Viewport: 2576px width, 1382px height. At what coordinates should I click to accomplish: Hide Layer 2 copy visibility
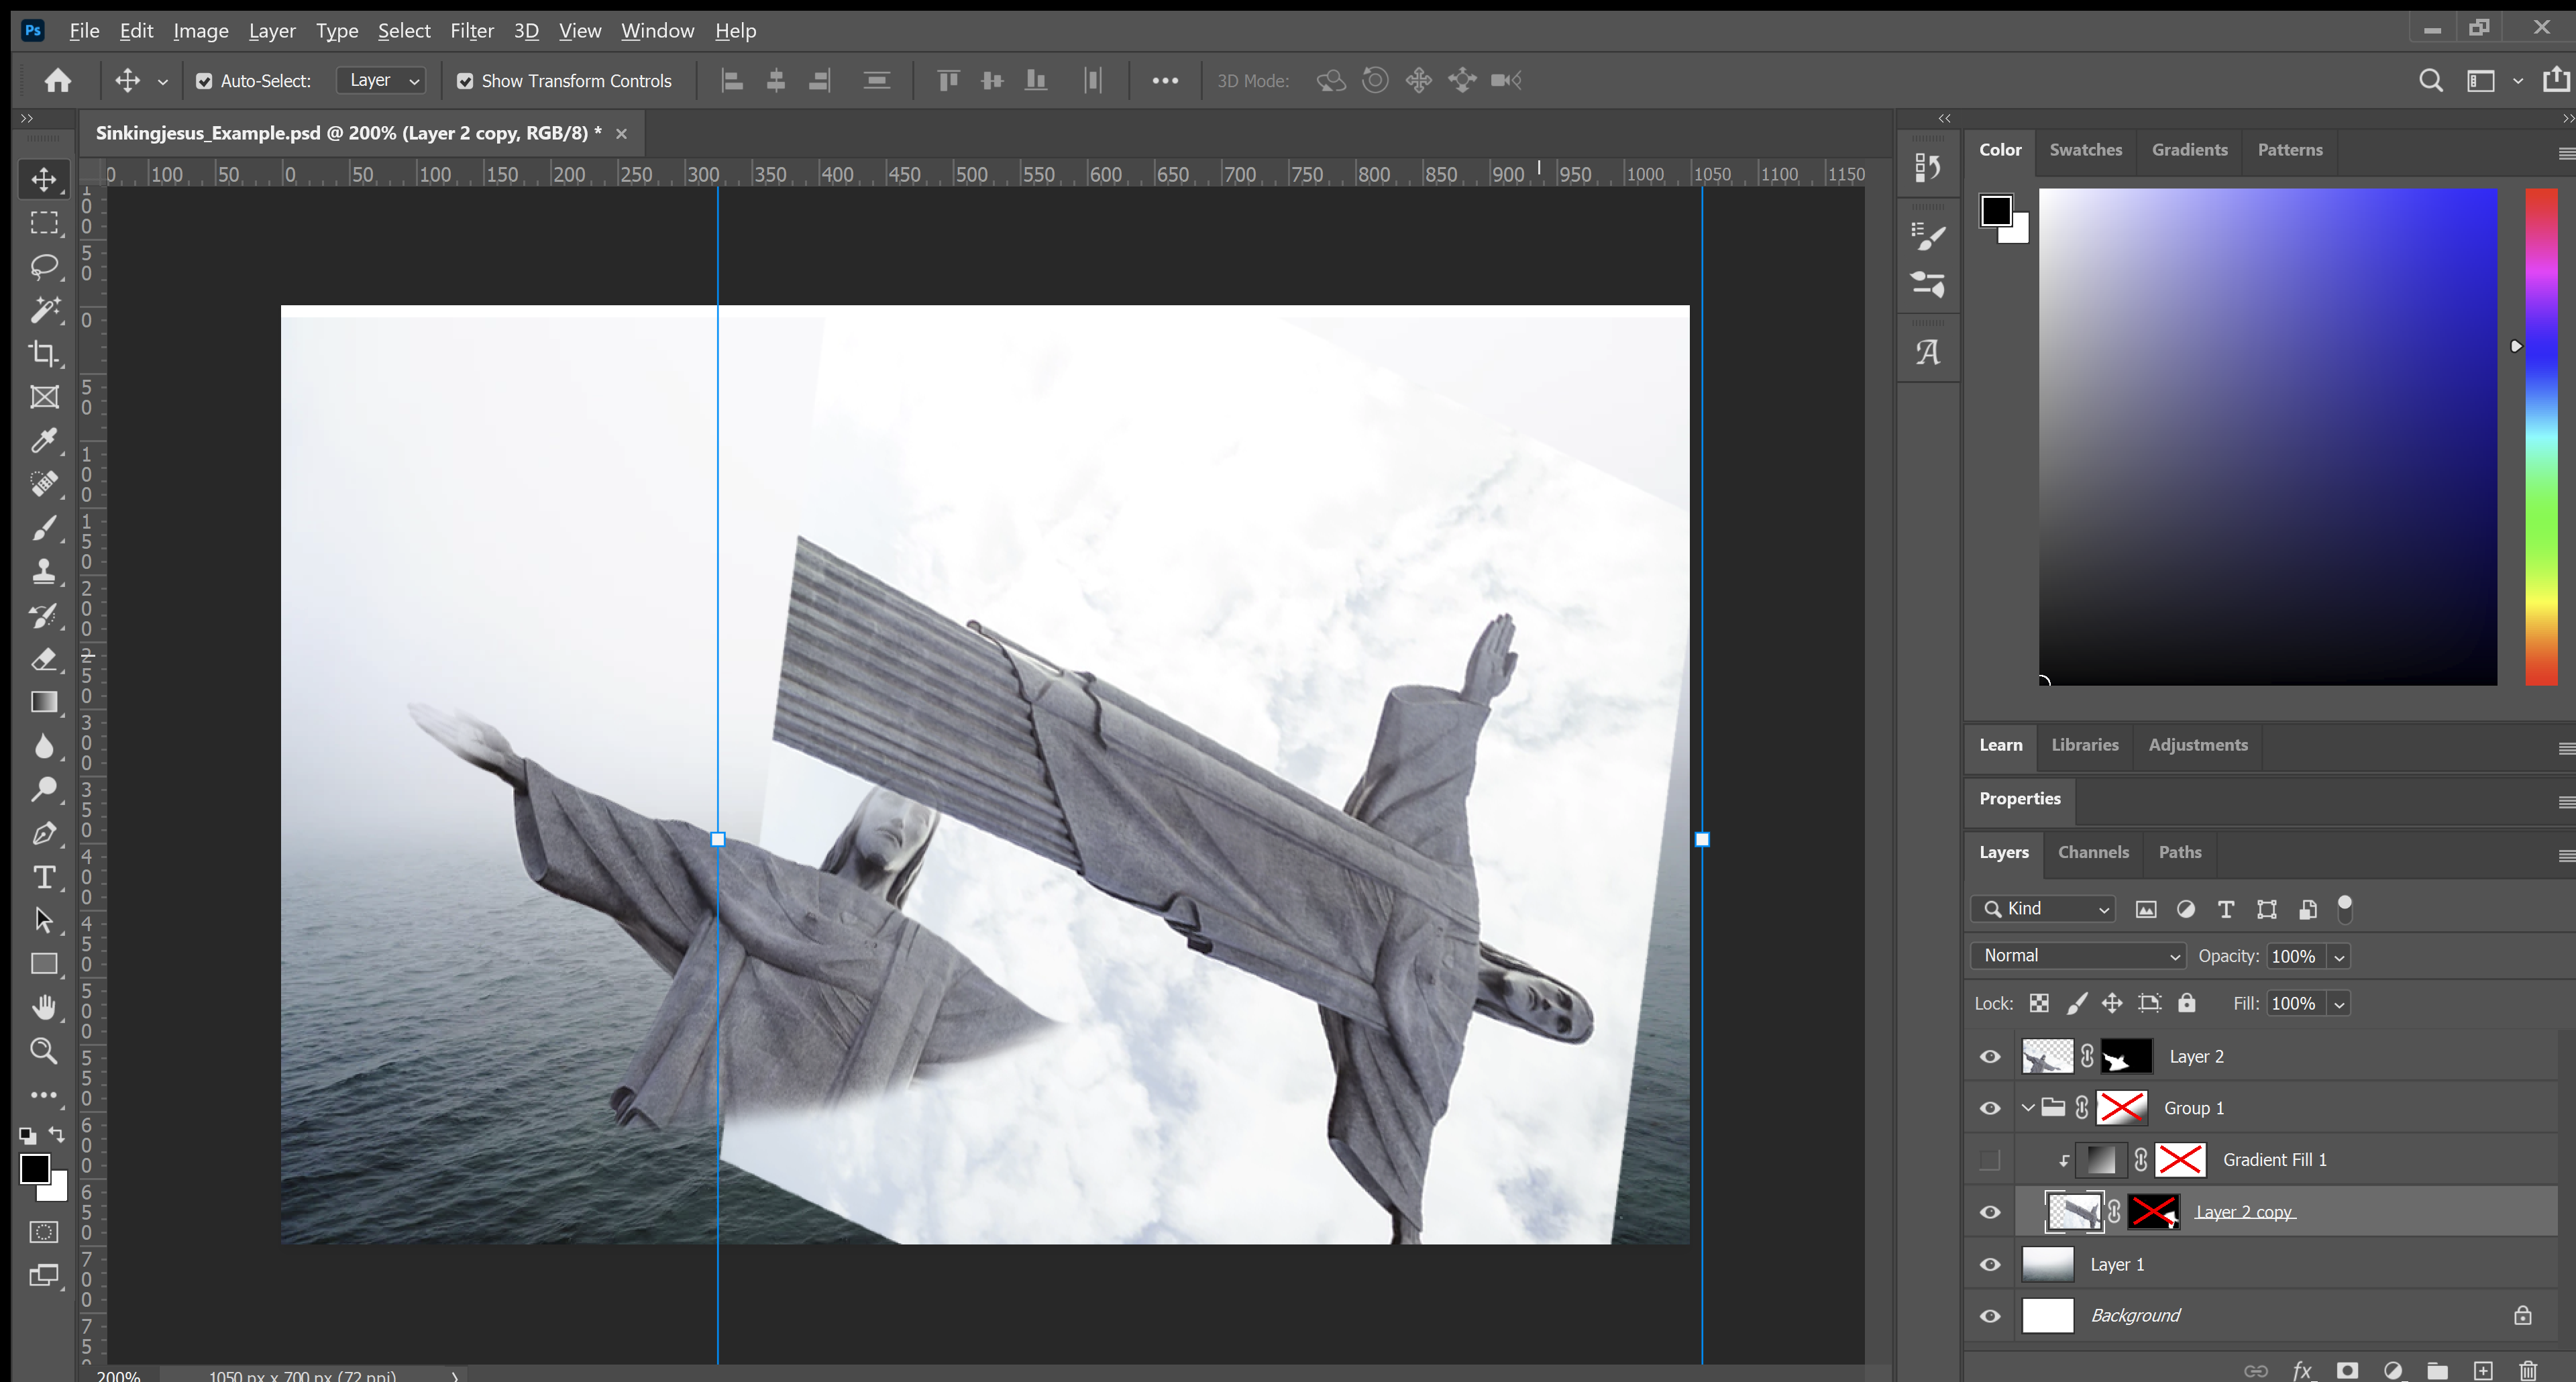pyautogui.click(x=1990, y=1212)
